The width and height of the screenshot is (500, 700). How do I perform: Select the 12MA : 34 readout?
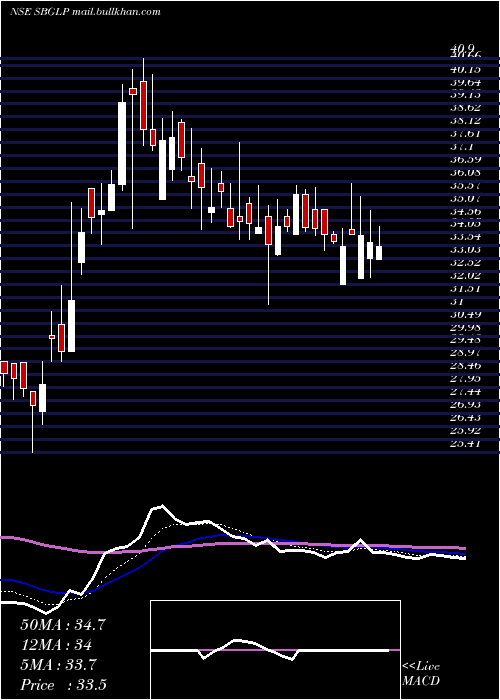56,645
